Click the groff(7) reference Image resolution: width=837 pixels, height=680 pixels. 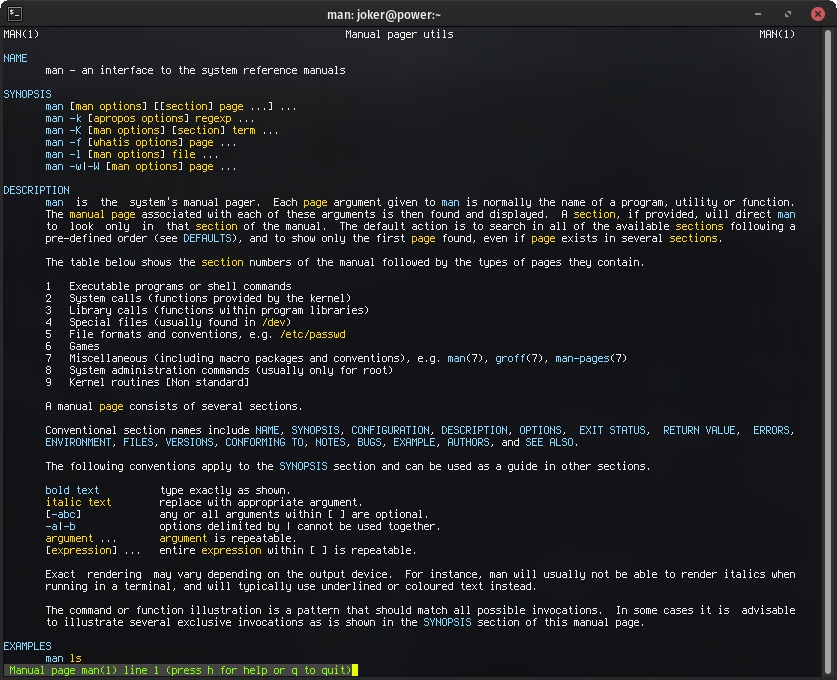519,359
